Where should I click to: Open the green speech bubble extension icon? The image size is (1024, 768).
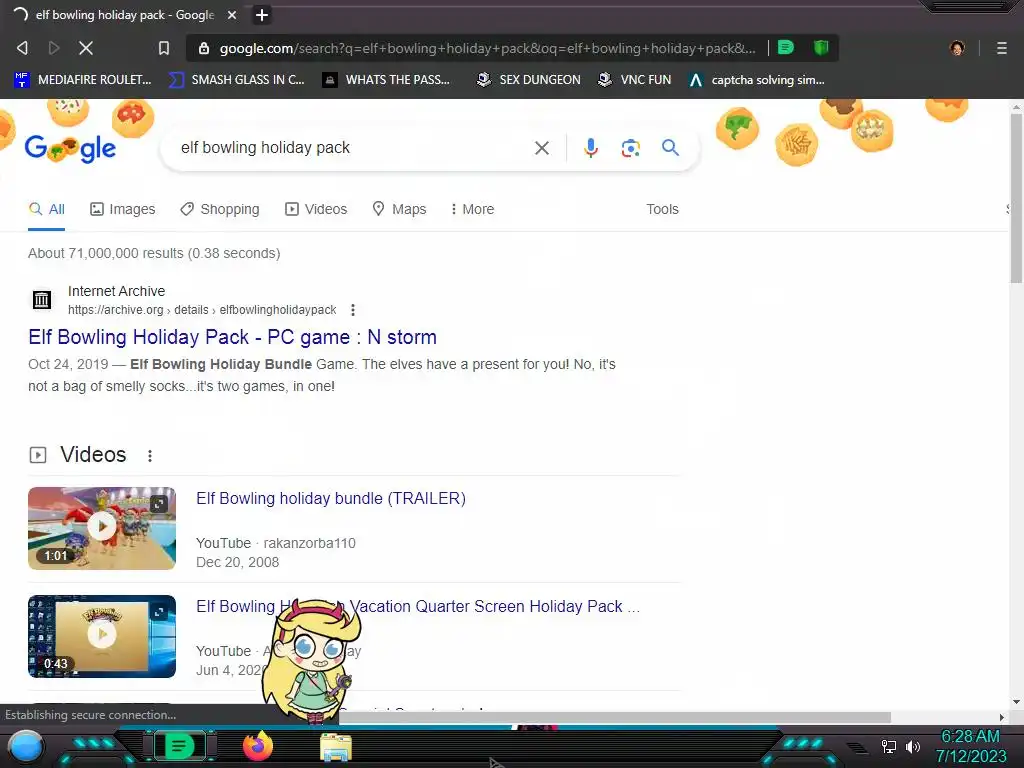[786, 47]
